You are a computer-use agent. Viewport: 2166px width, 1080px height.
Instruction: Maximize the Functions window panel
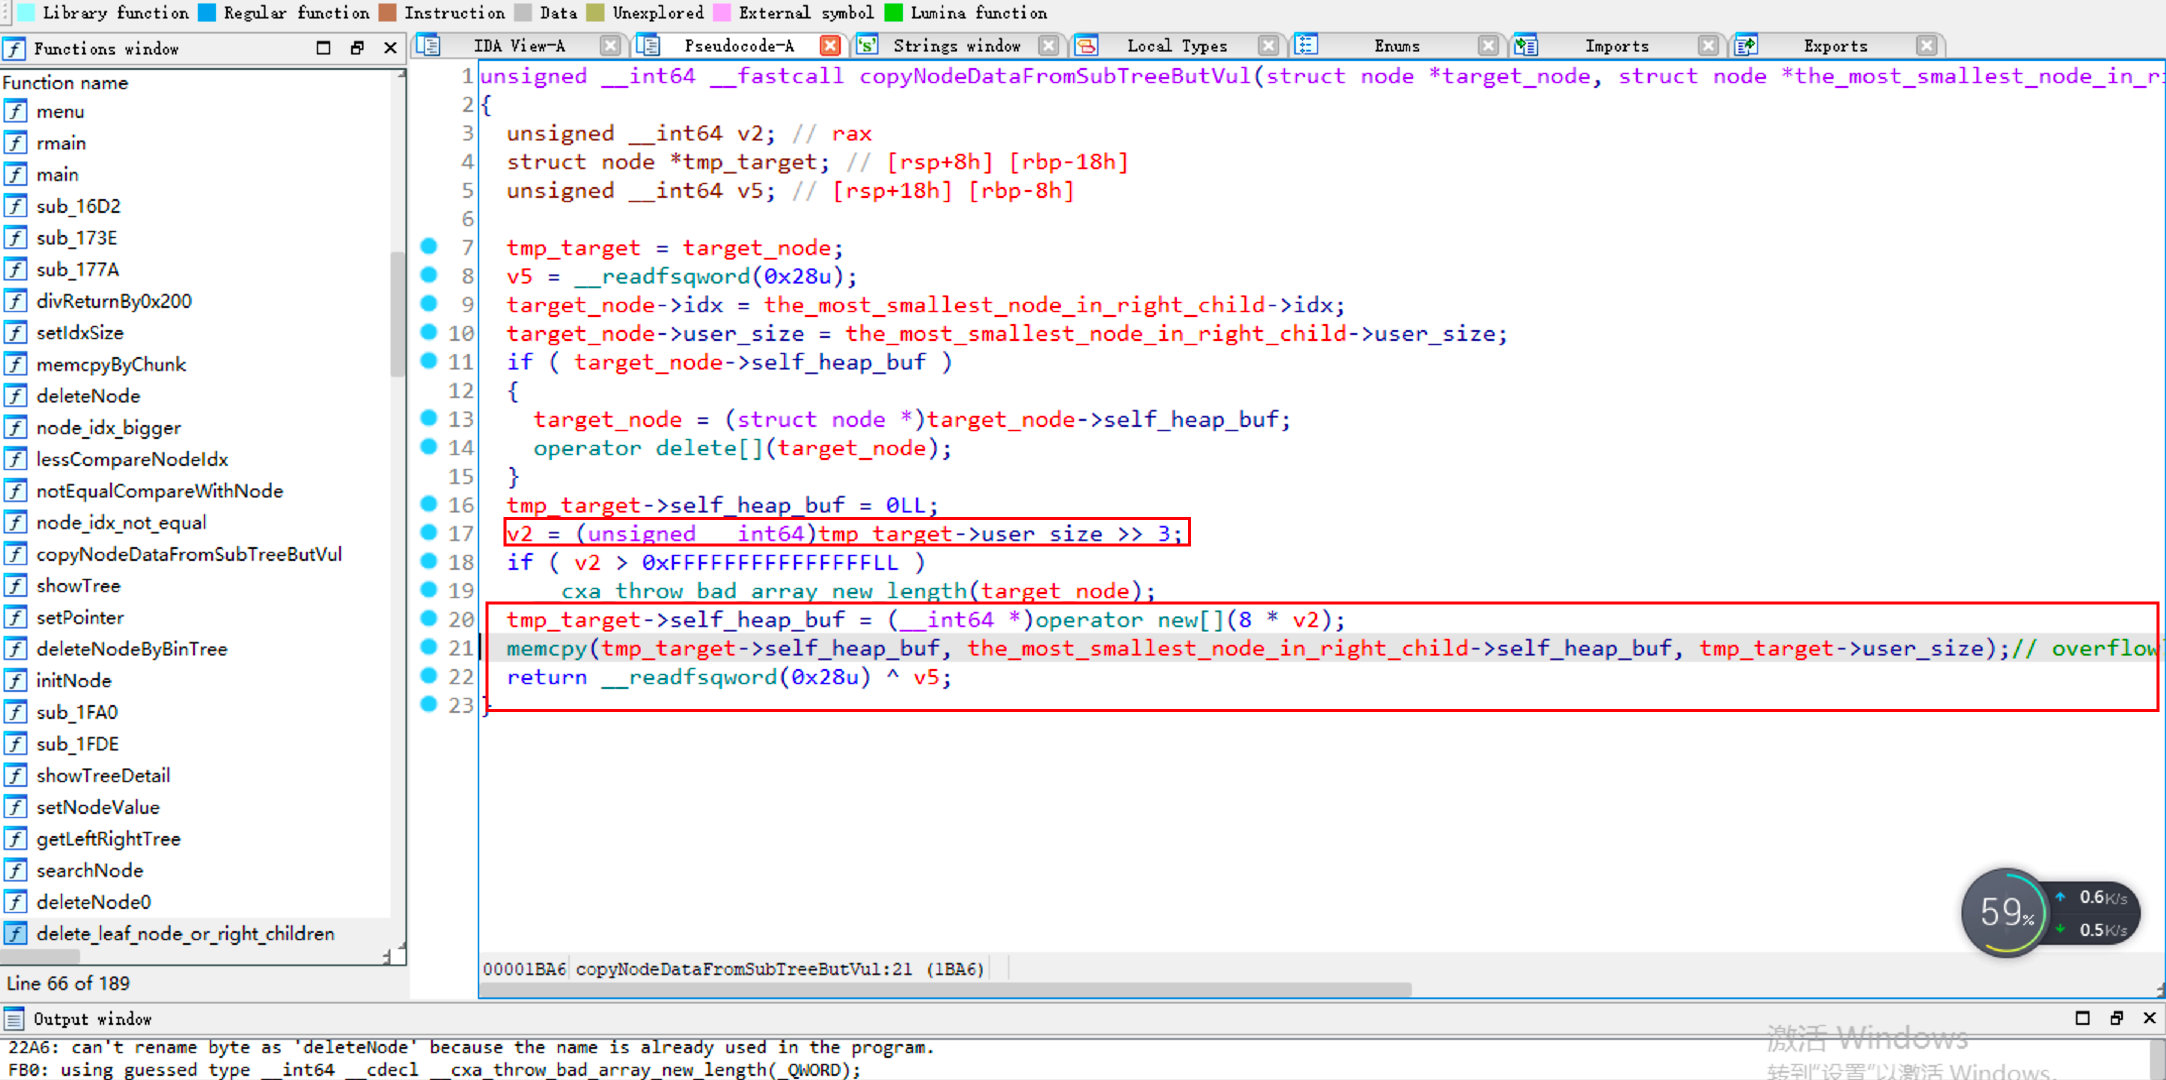click(x=323, y=48)
